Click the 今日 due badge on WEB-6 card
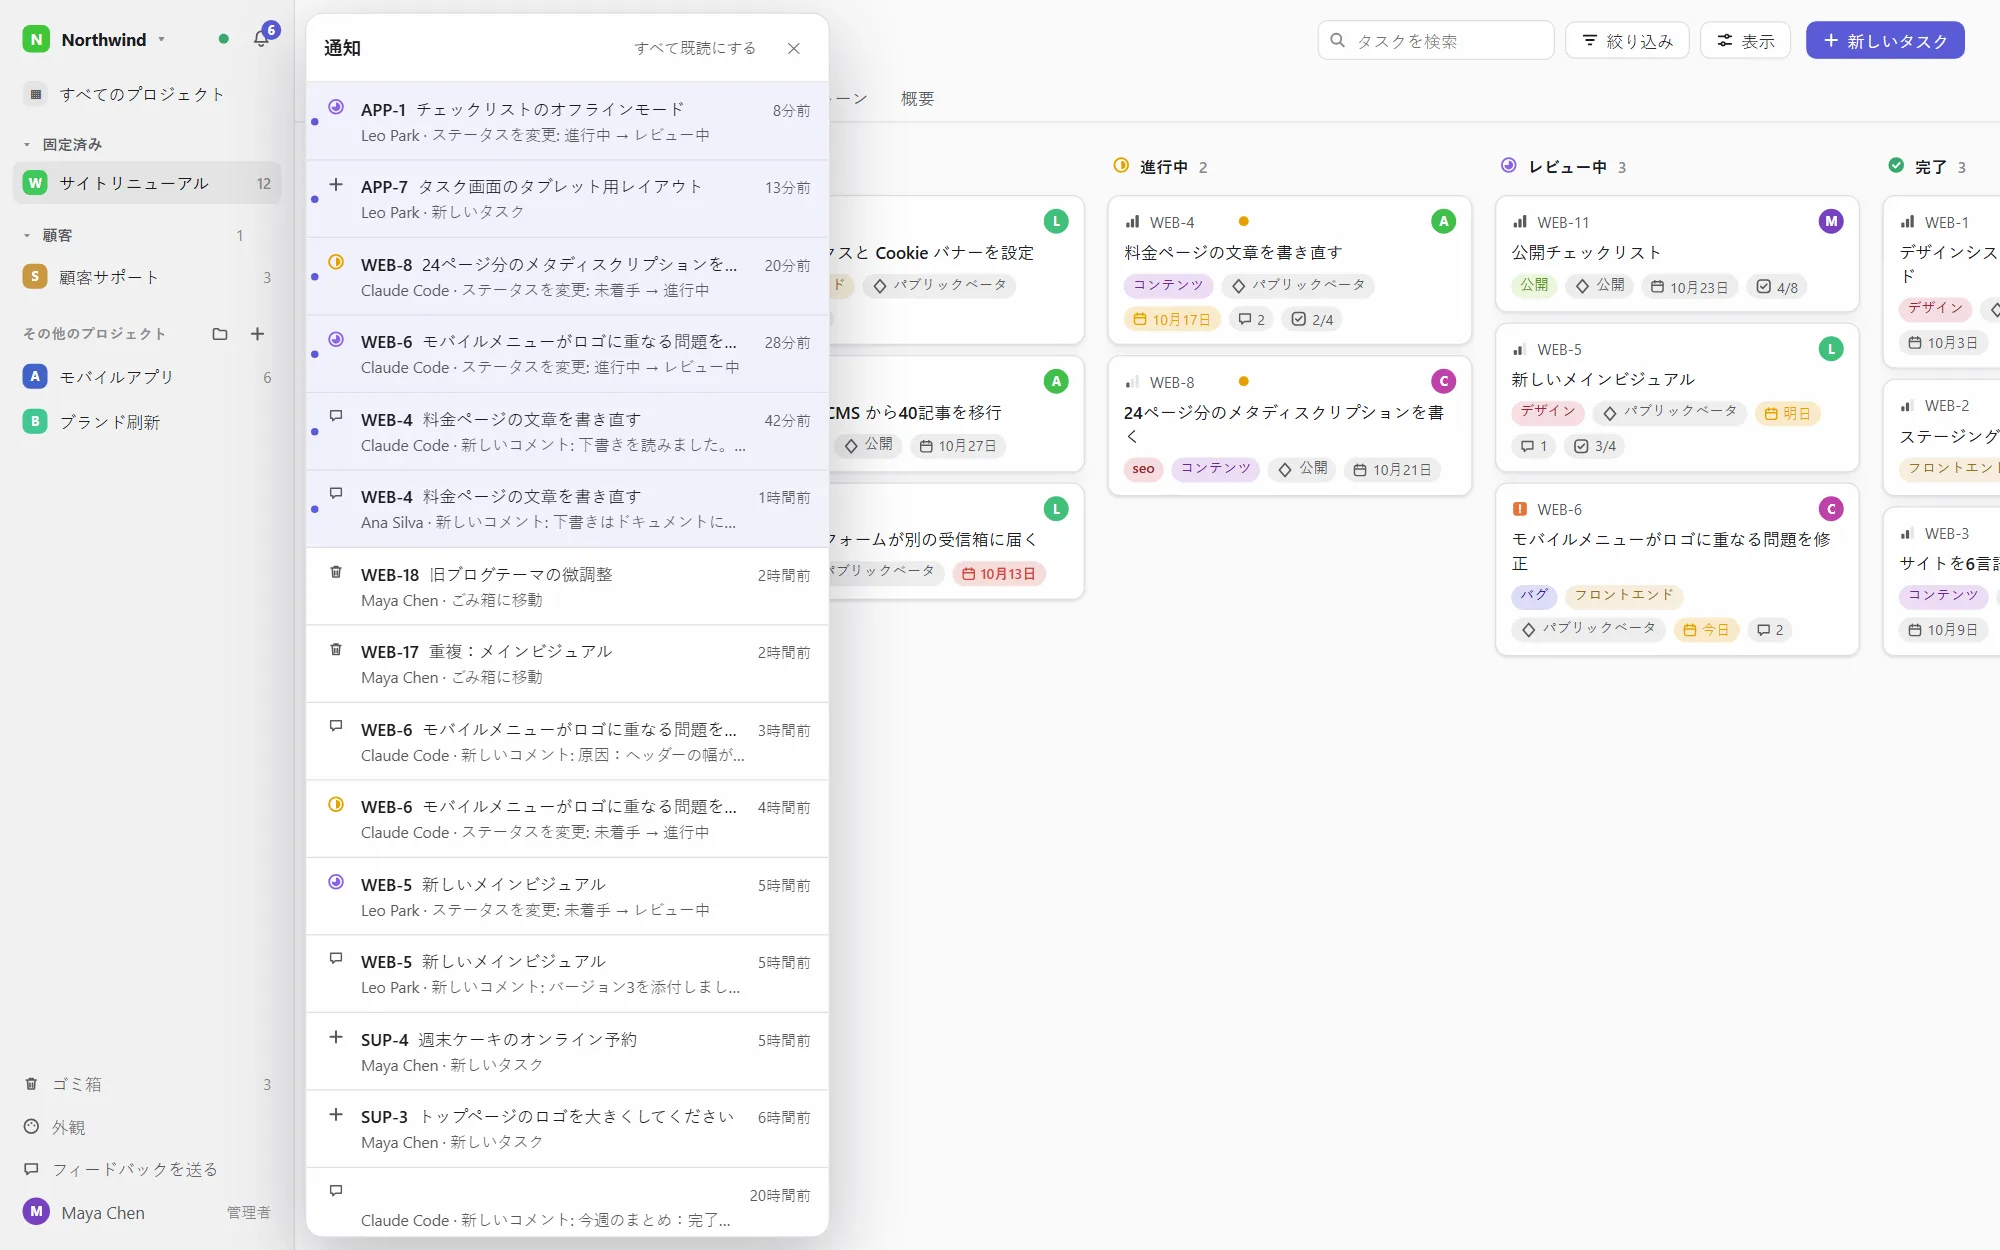The width and height of the screenshot is (2000, 1250). coord(1706,630)
